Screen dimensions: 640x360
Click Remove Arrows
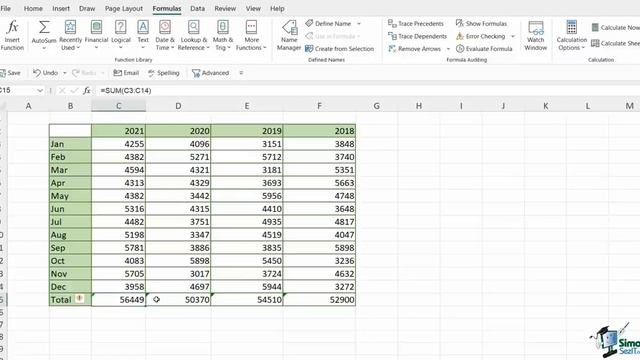pos(415,49)
